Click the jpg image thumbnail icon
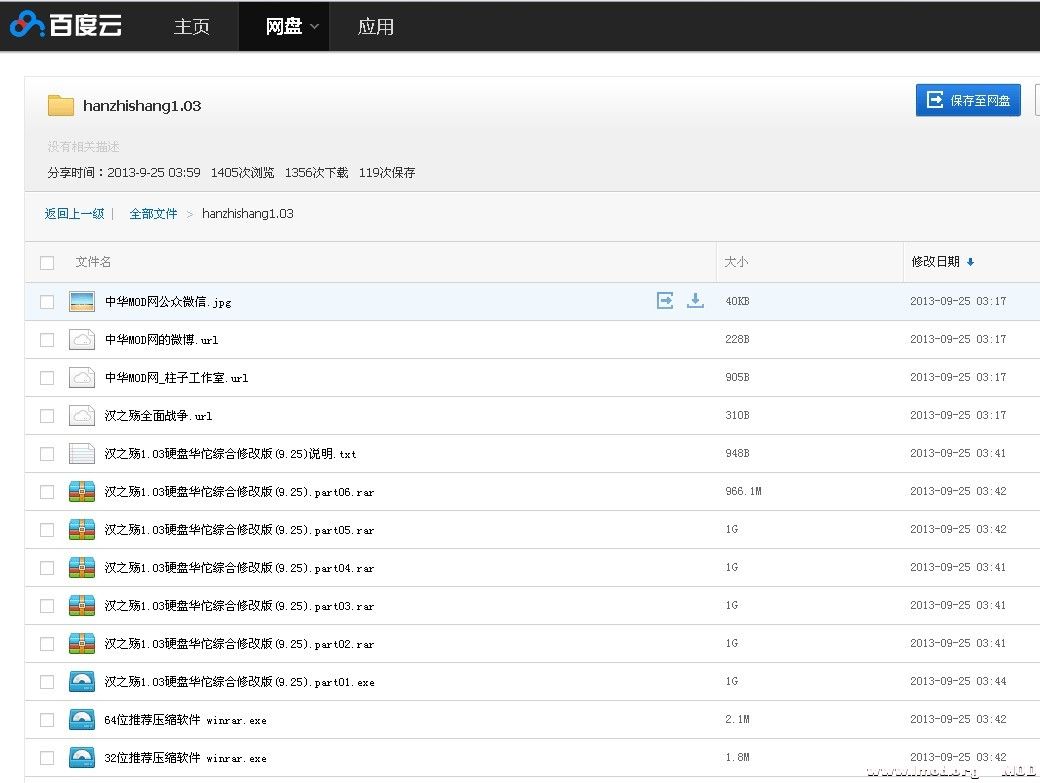 (82, 301)
